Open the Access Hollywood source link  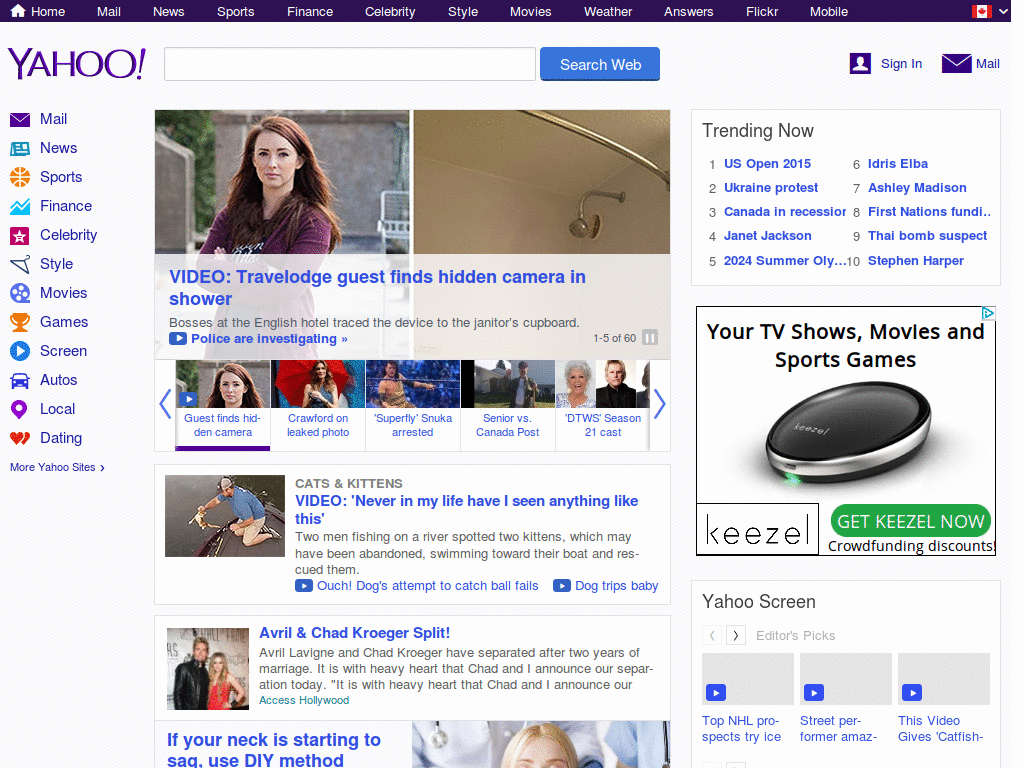pos(304,700)
